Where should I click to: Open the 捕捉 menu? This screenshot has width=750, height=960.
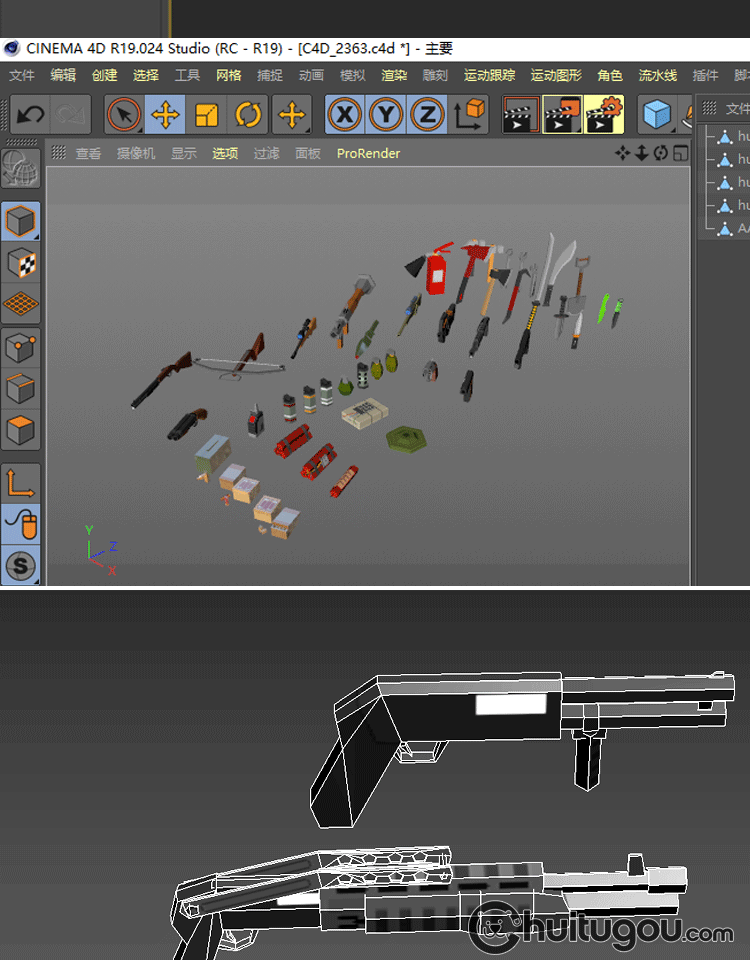click(269, 75)
